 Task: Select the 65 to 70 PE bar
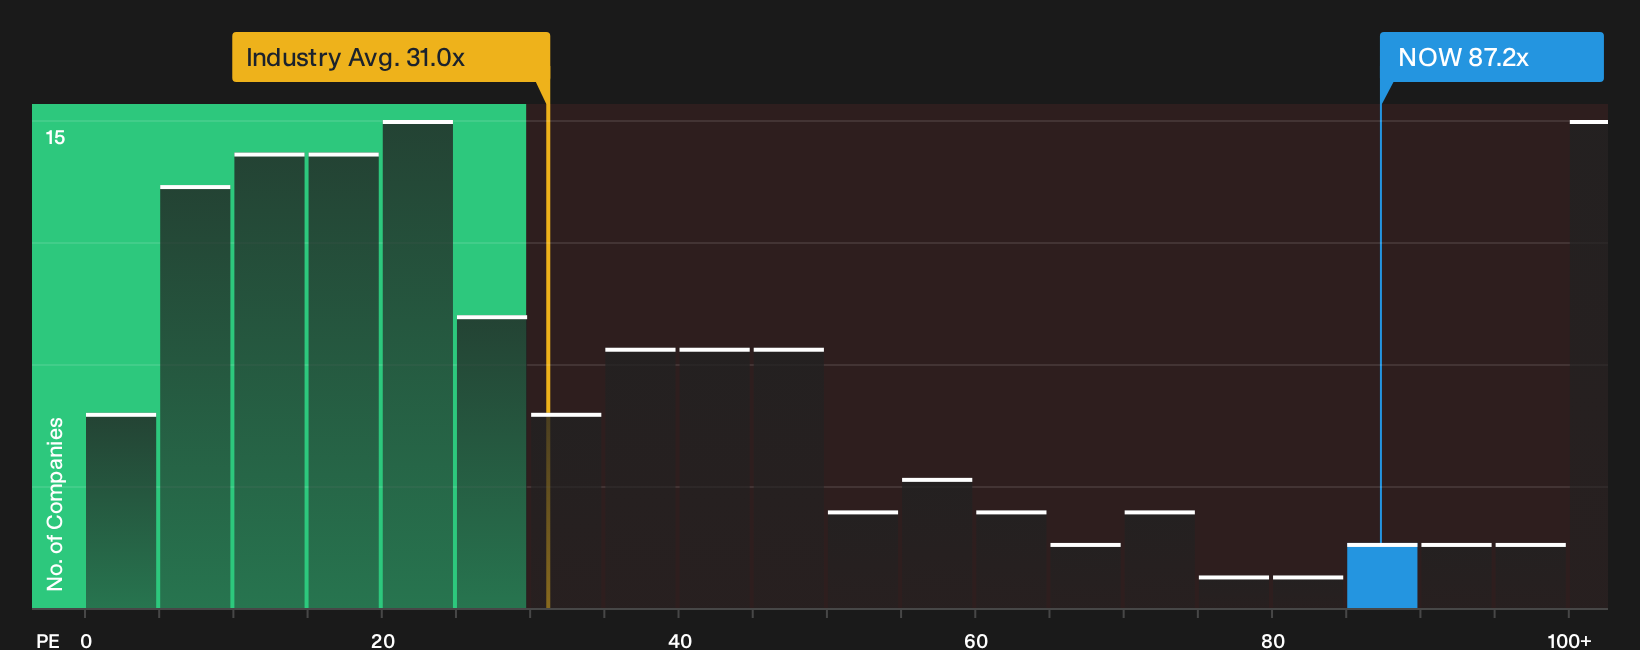click(x=1086, y=576)
